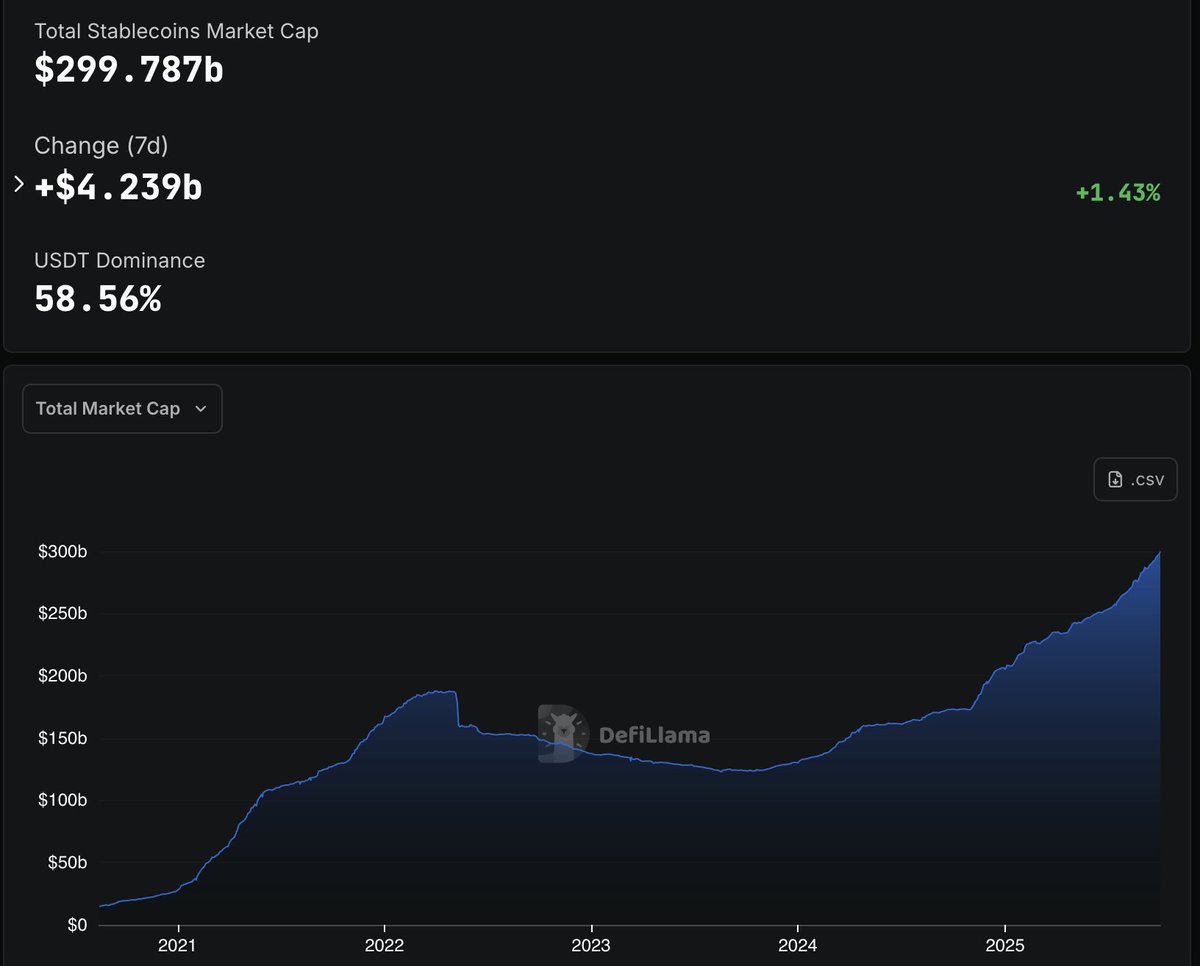Click the 2024 x-axis label
1200x966 pixels.
tap(797, 944)
